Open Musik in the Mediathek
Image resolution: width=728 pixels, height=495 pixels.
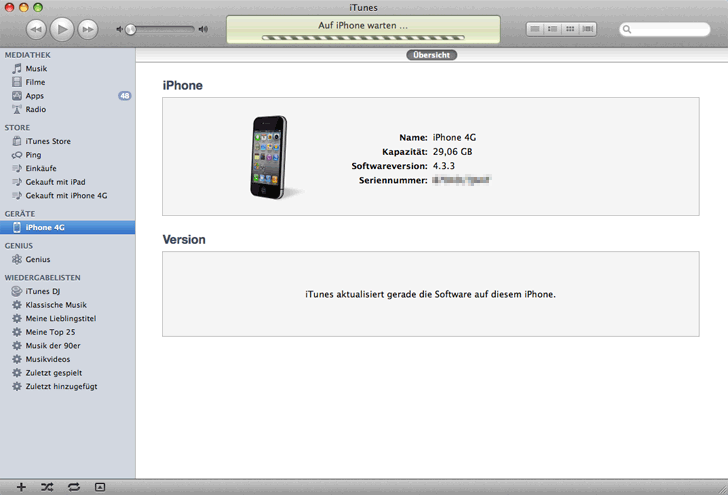tap(68, 69)
